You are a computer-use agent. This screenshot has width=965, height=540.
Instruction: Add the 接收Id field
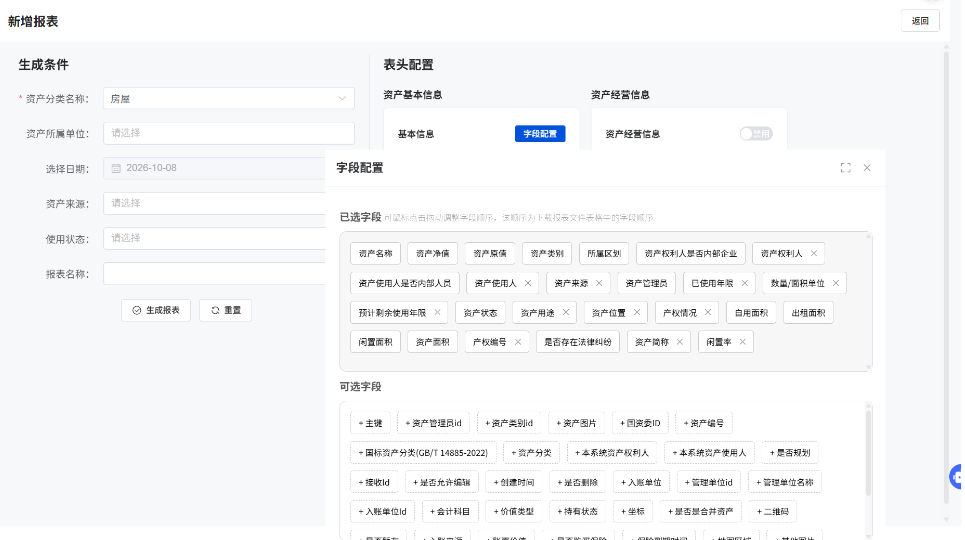coord(374,482)
